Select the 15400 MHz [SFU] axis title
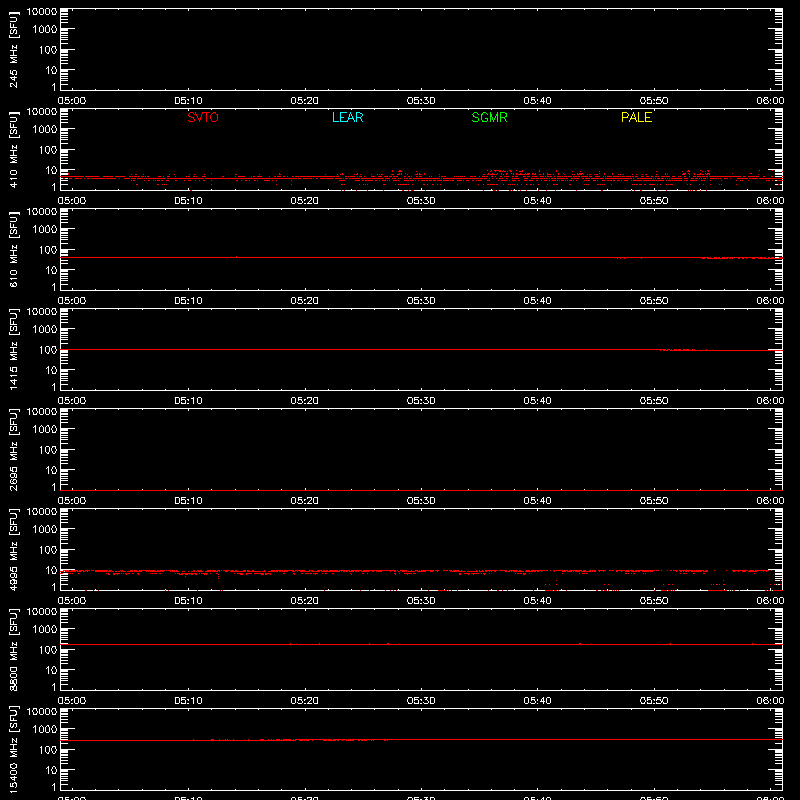Viewport: 800px width, 800px height. (13, 749)
